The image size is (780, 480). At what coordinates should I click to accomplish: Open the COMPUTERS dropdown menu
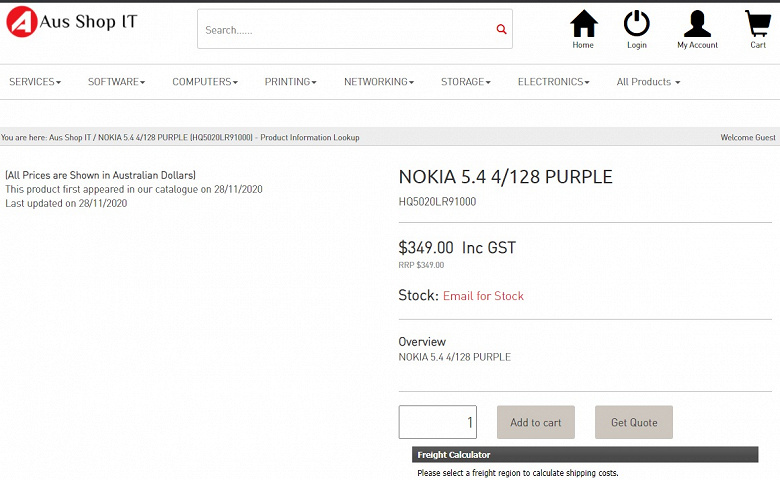point(204,82)
